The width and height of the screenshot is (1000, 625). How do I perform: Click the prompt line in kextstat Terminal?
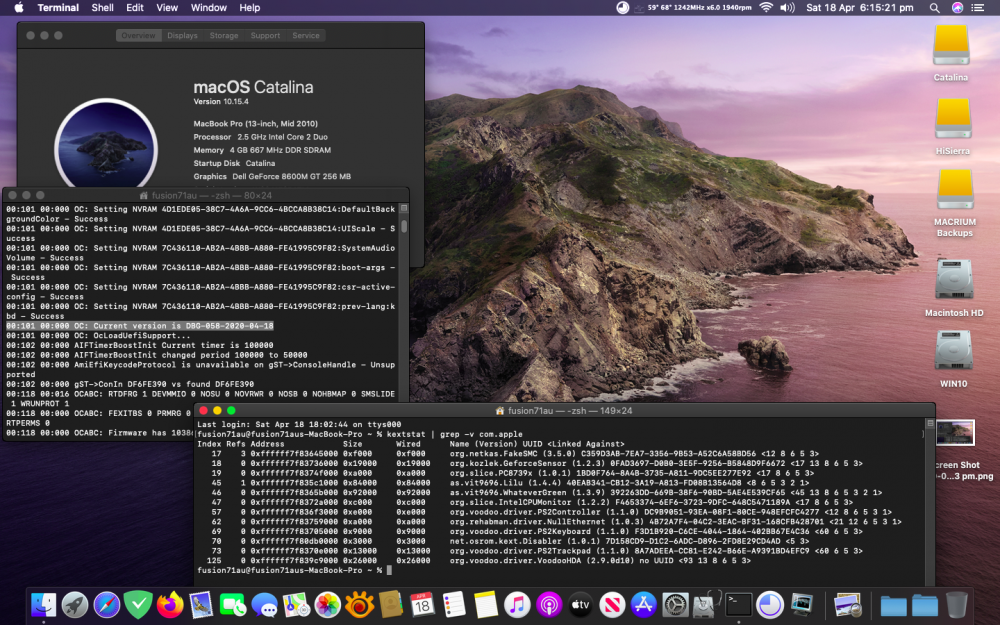(x=295, y=570)
